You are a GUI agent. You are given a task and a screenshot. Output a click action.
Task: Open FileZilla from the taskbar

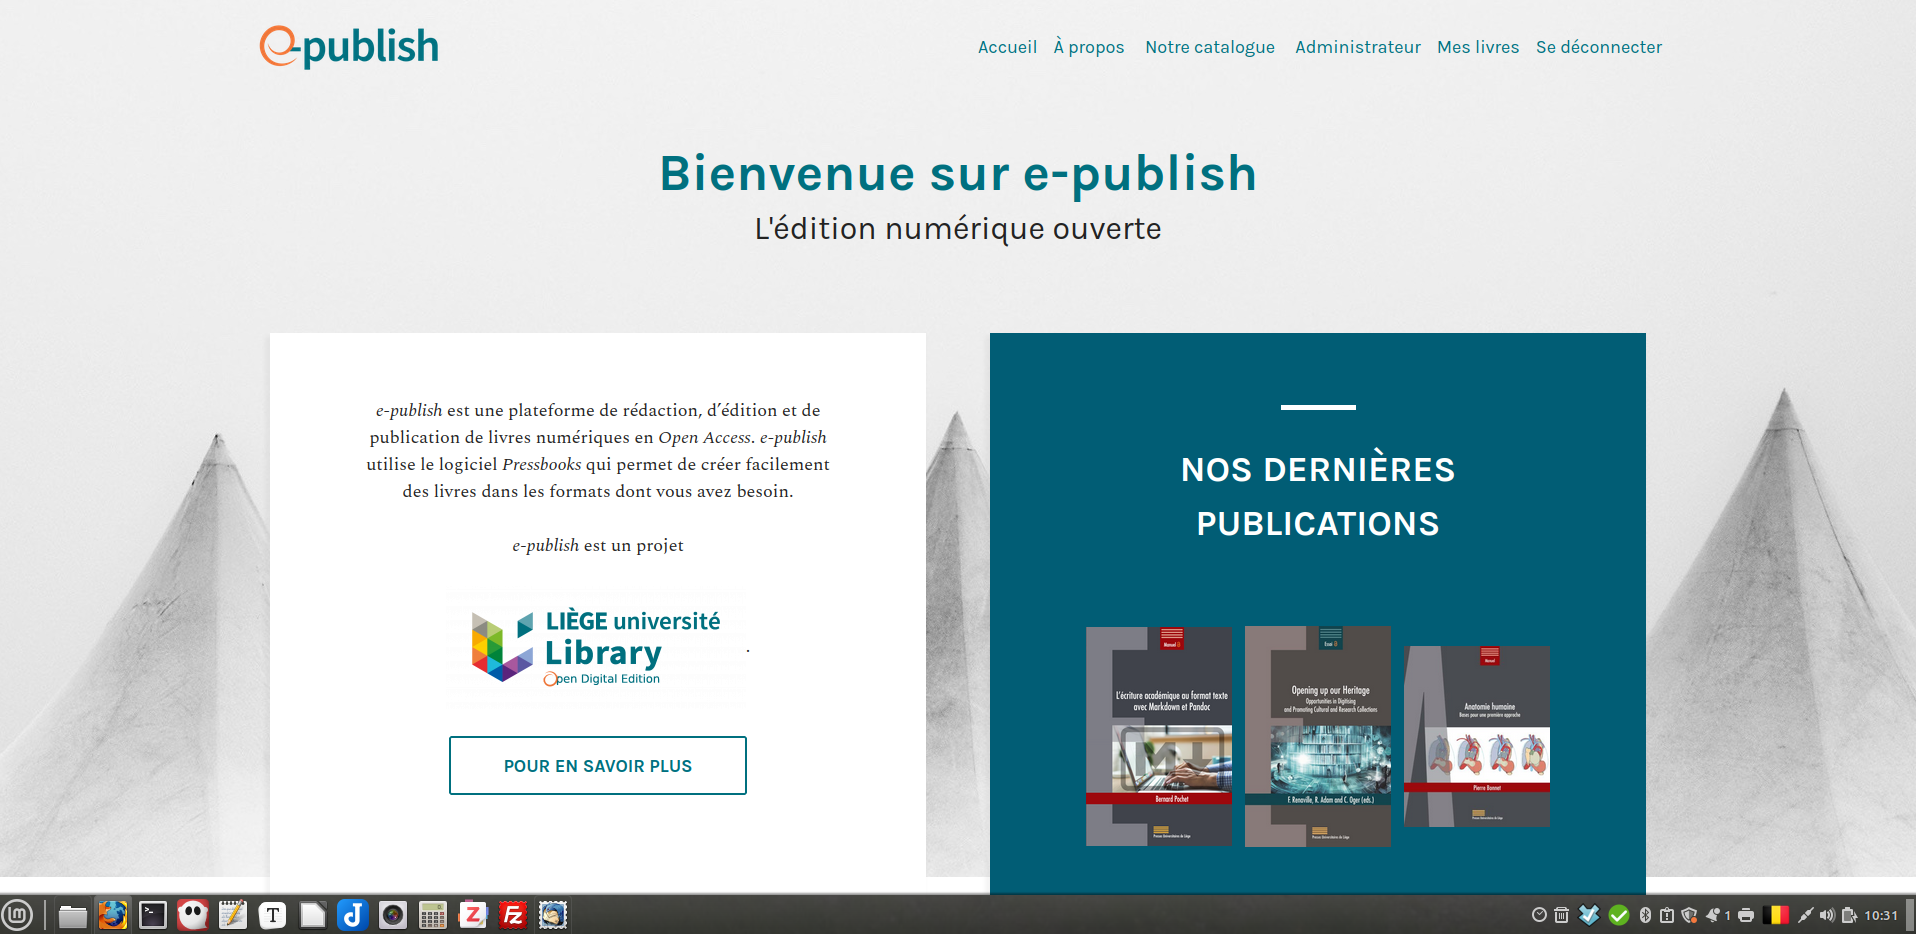click(x=513, y=915)
